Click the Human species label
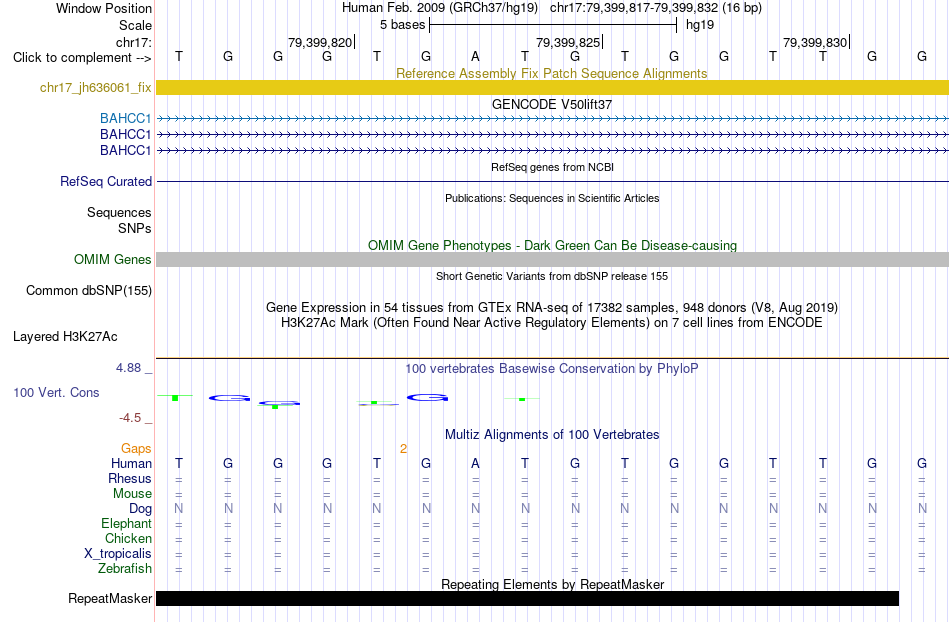 [131, 463]
